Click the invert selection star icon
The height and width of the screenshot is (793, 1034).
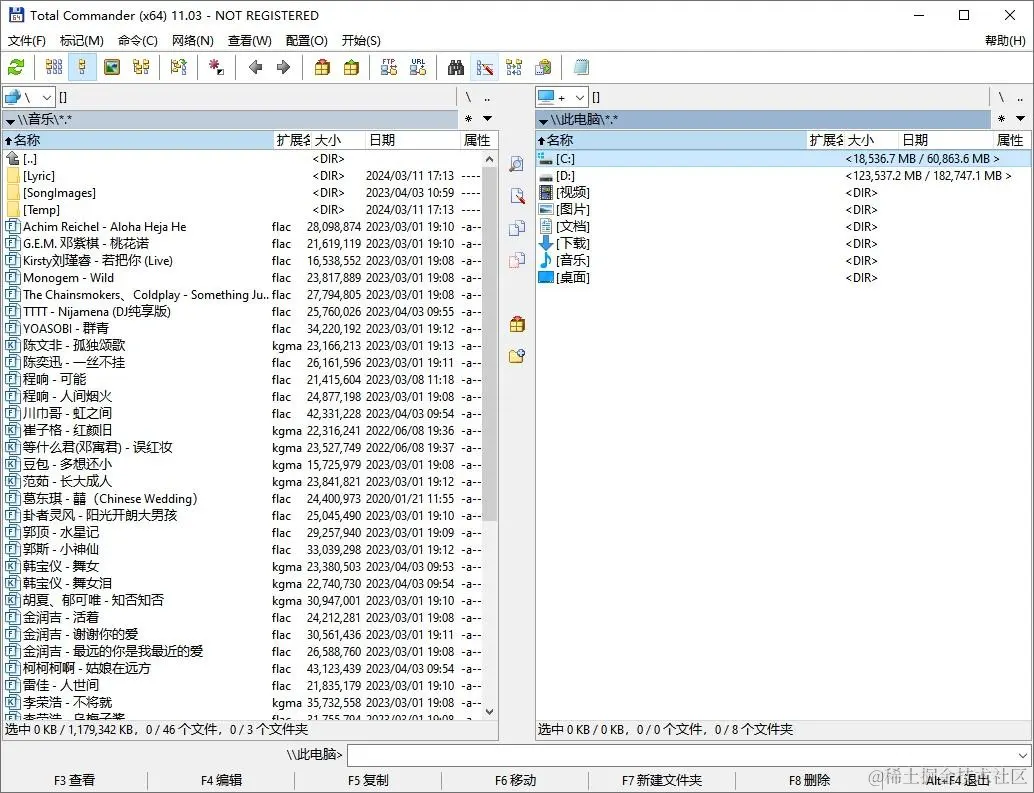[x=216, y=67]
